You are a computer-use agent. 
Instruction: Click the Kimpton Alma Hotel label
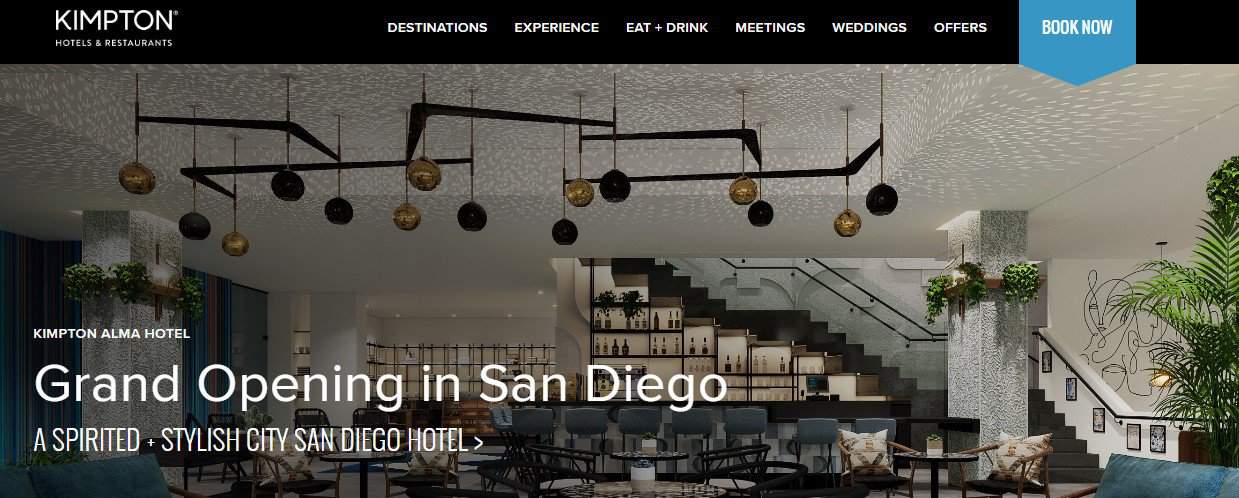tap(112, 334)
